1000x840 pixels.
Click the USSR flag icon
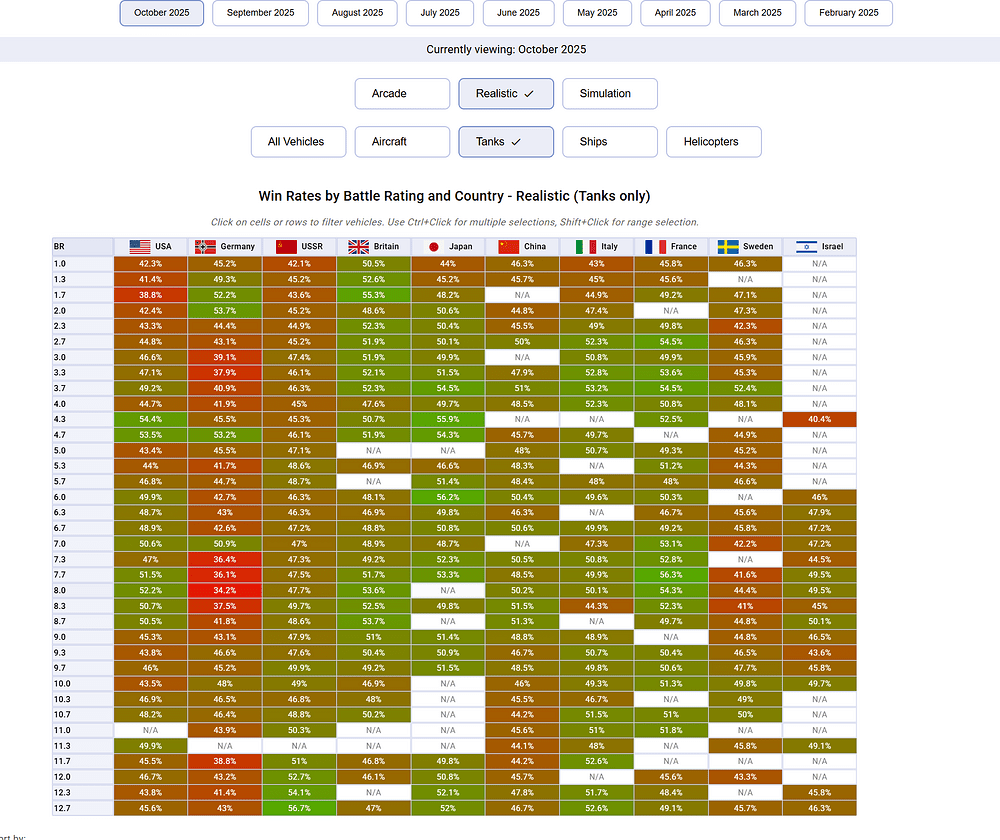[287, 247]
